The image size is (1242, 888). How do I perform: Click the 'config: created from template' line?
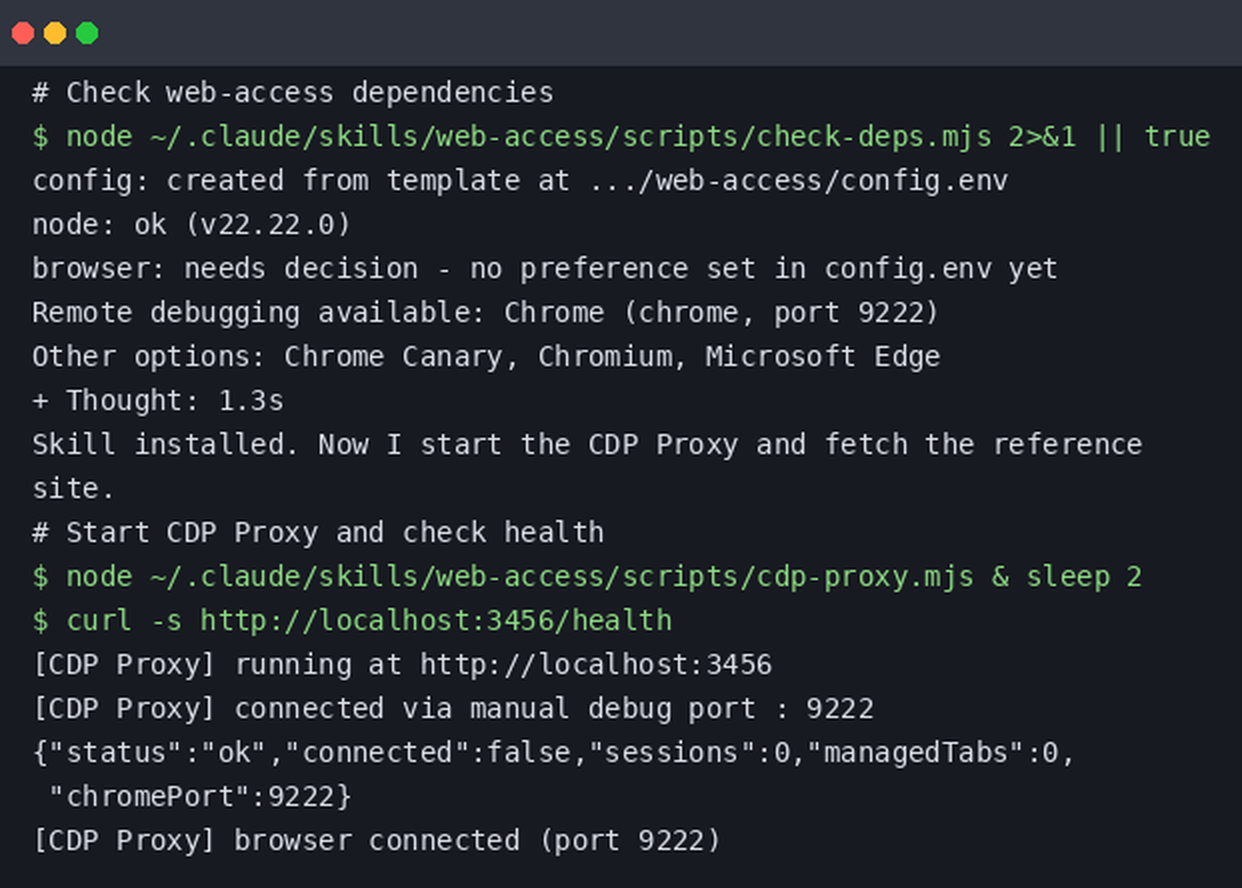point(520,181)
